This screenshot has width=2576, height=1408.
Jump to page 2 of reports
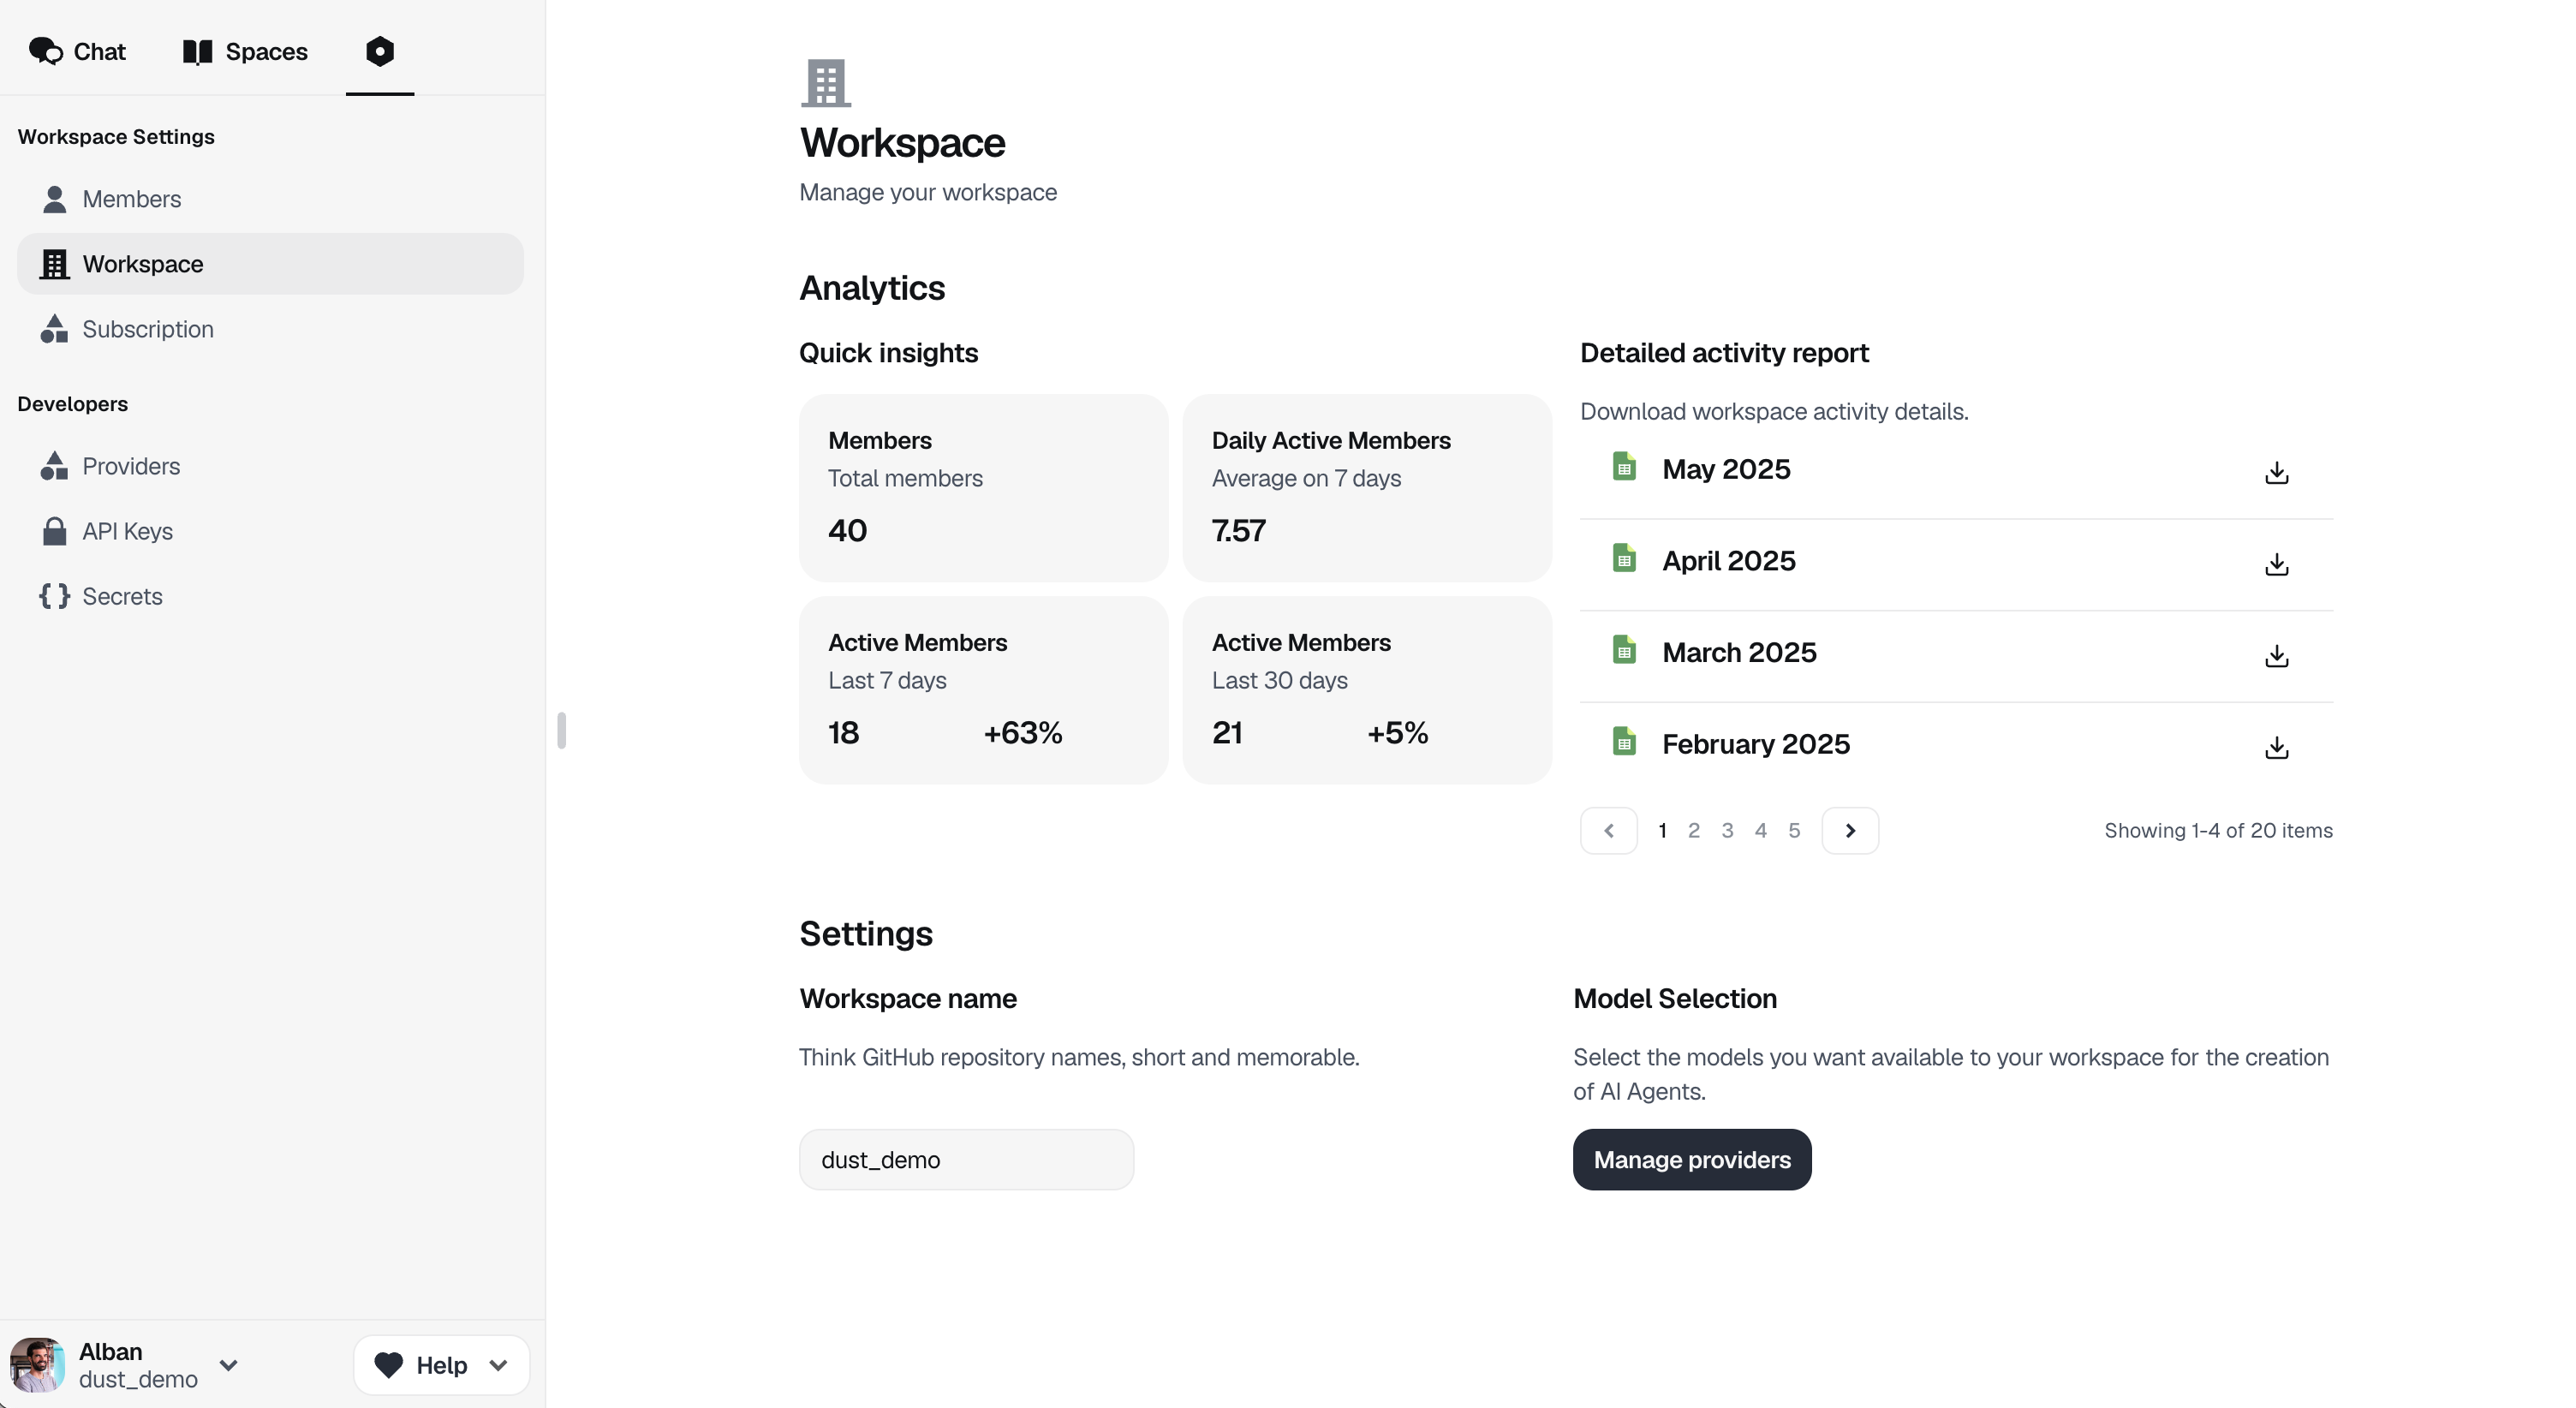click(1694, 831)
